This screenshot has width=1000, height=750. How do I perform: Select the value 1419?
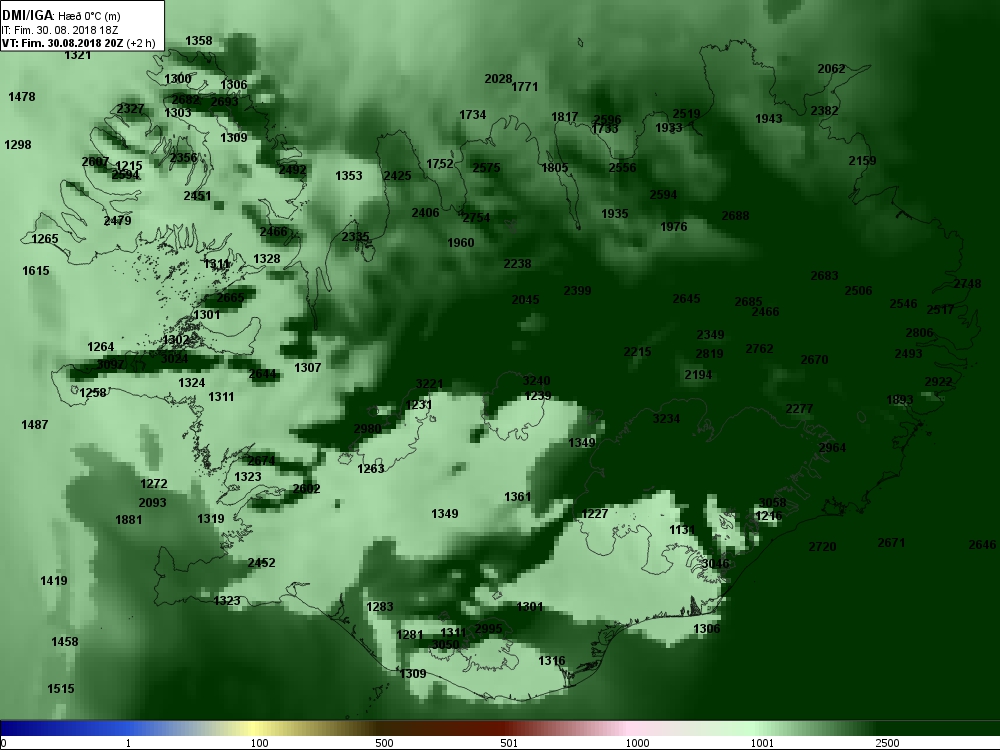click(54, 580)
